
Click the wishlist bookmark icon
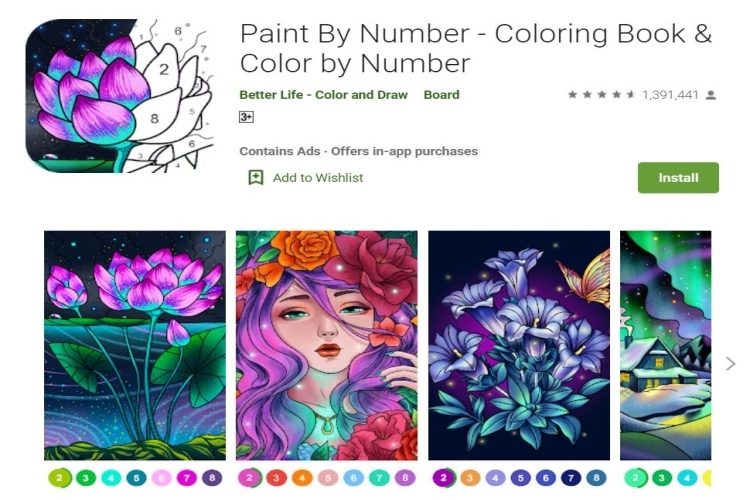point(256,178)
